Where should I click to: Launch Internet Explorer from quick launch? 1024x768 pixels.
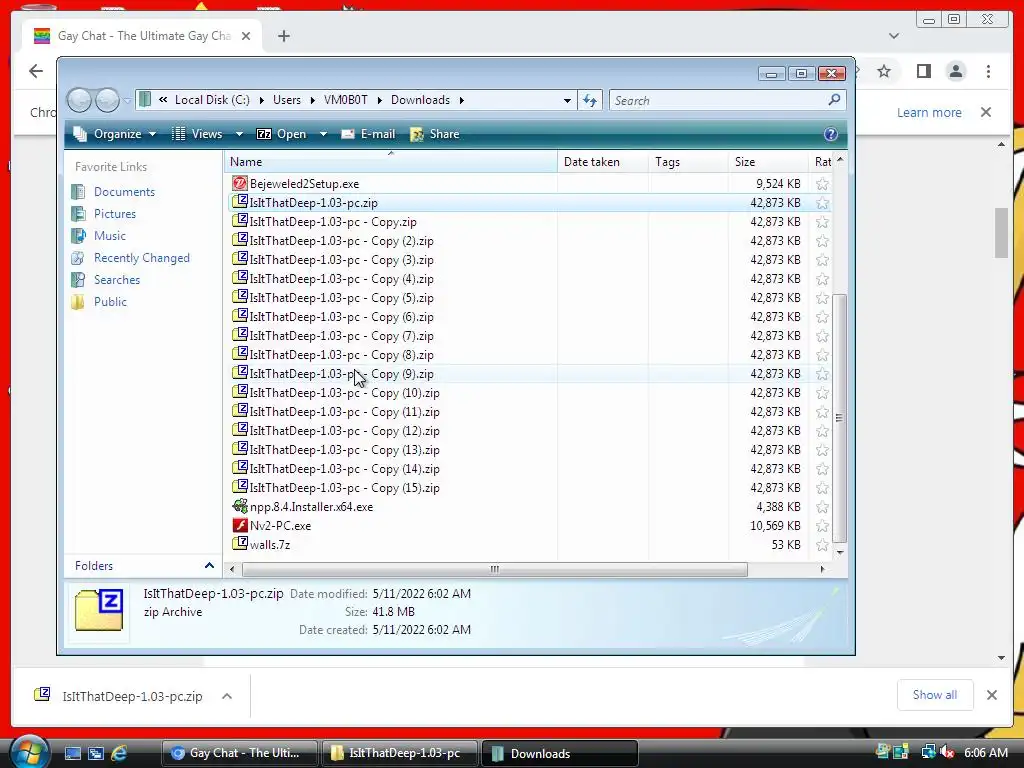click(x=119, y=753)
